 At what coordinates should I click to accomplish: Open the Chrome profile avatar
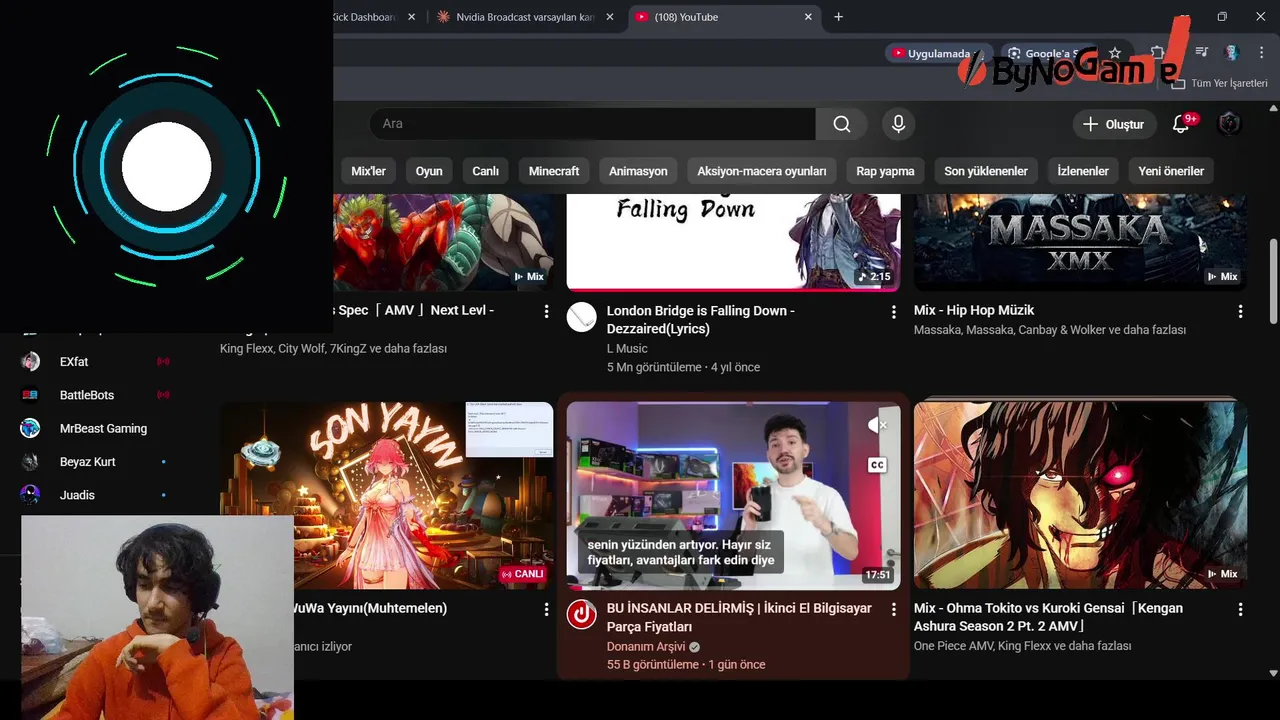[x=1232, y=53]
